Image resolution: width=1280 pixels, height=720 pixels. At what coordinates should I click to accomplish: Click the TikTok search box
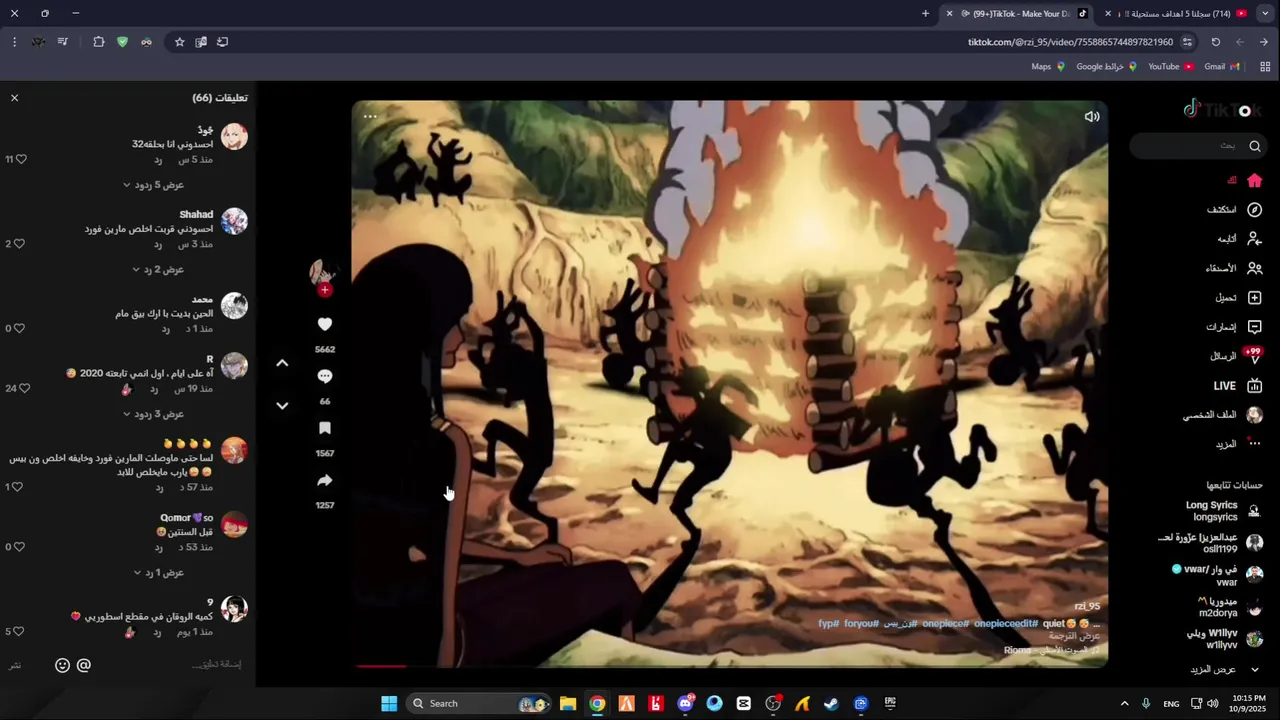point(1198,146)
